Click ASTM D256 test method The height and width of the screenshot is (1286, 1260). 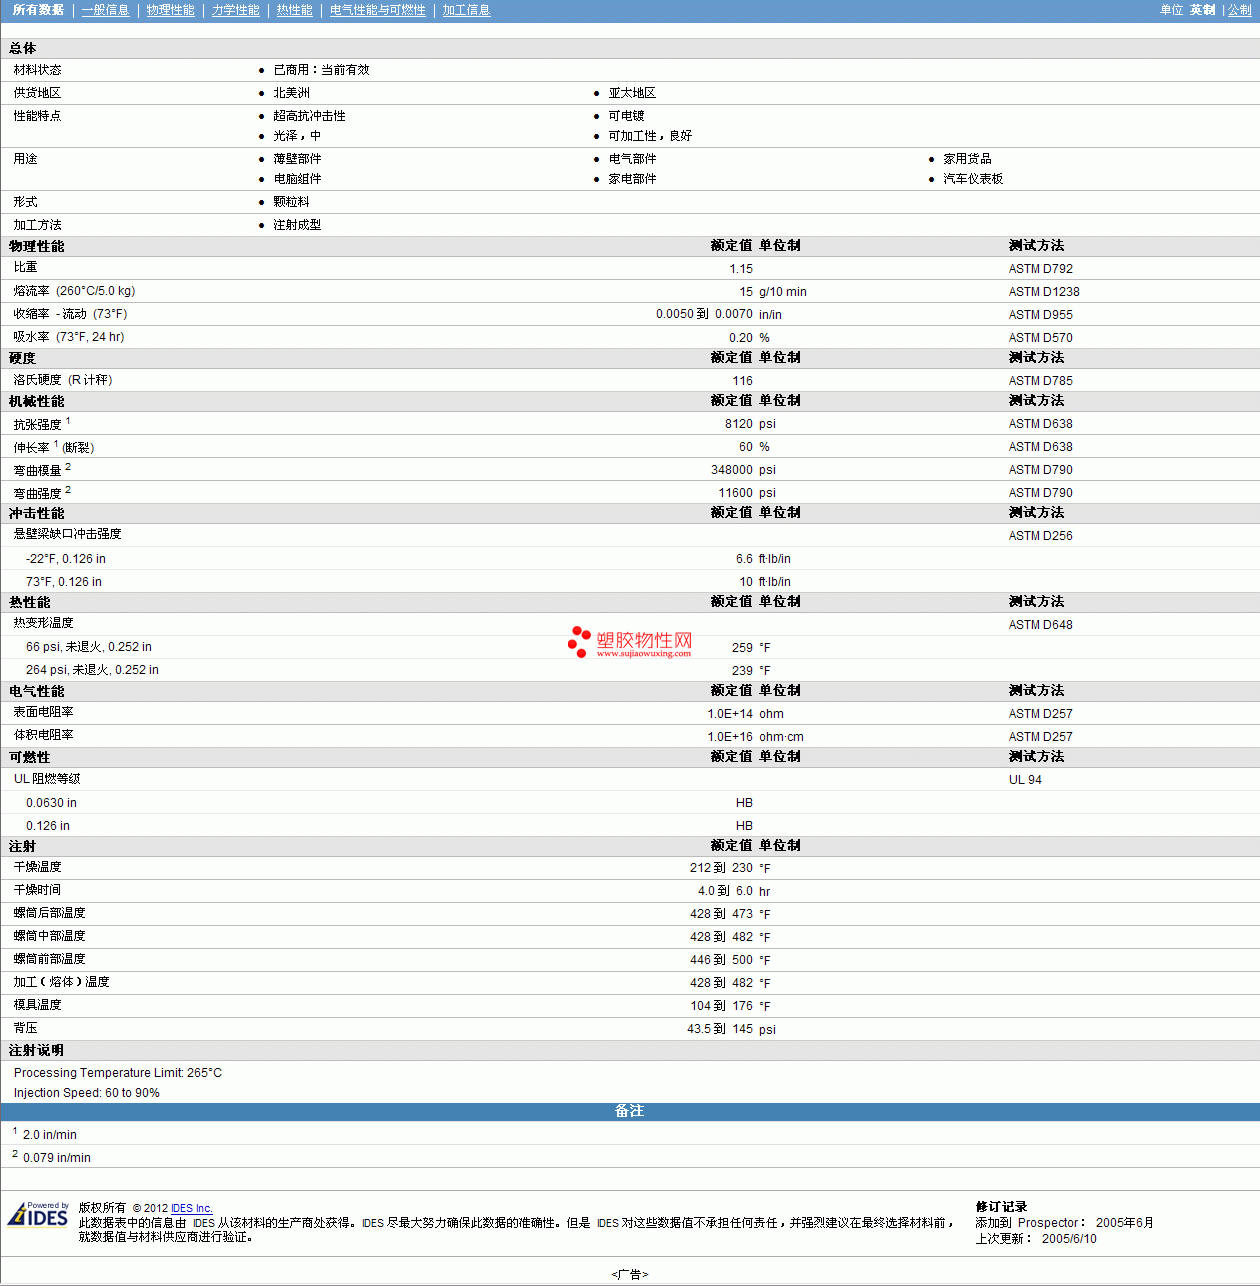click(x=1040, y=536)
